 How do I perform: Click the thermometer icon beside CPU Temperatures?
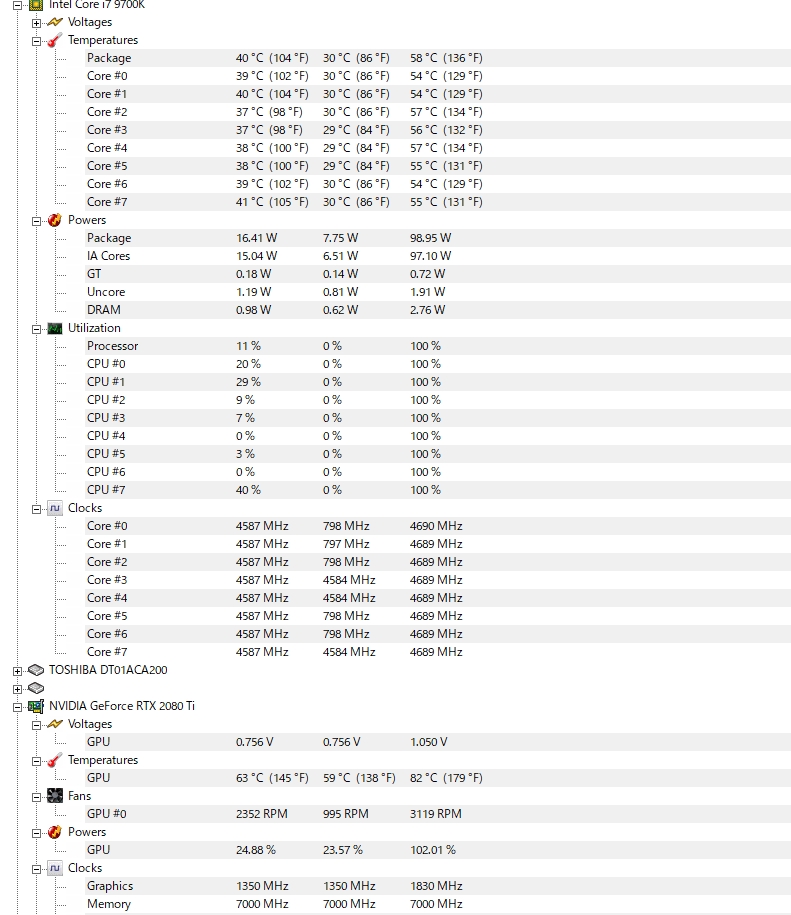(55, 41)
